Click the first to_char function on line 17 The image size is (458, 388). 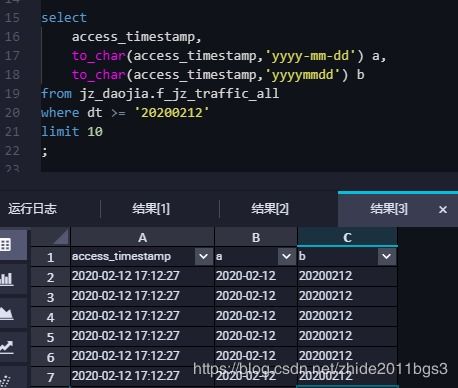99,56
